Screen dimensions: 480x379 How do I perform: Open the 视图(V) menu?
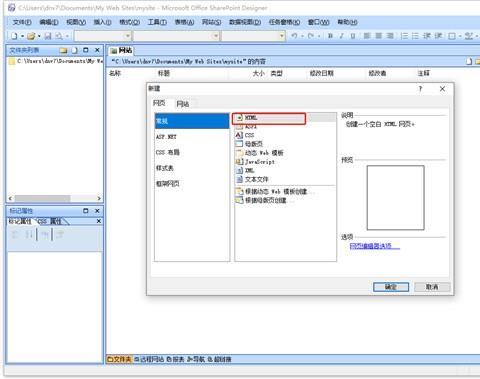coord(76,22)
